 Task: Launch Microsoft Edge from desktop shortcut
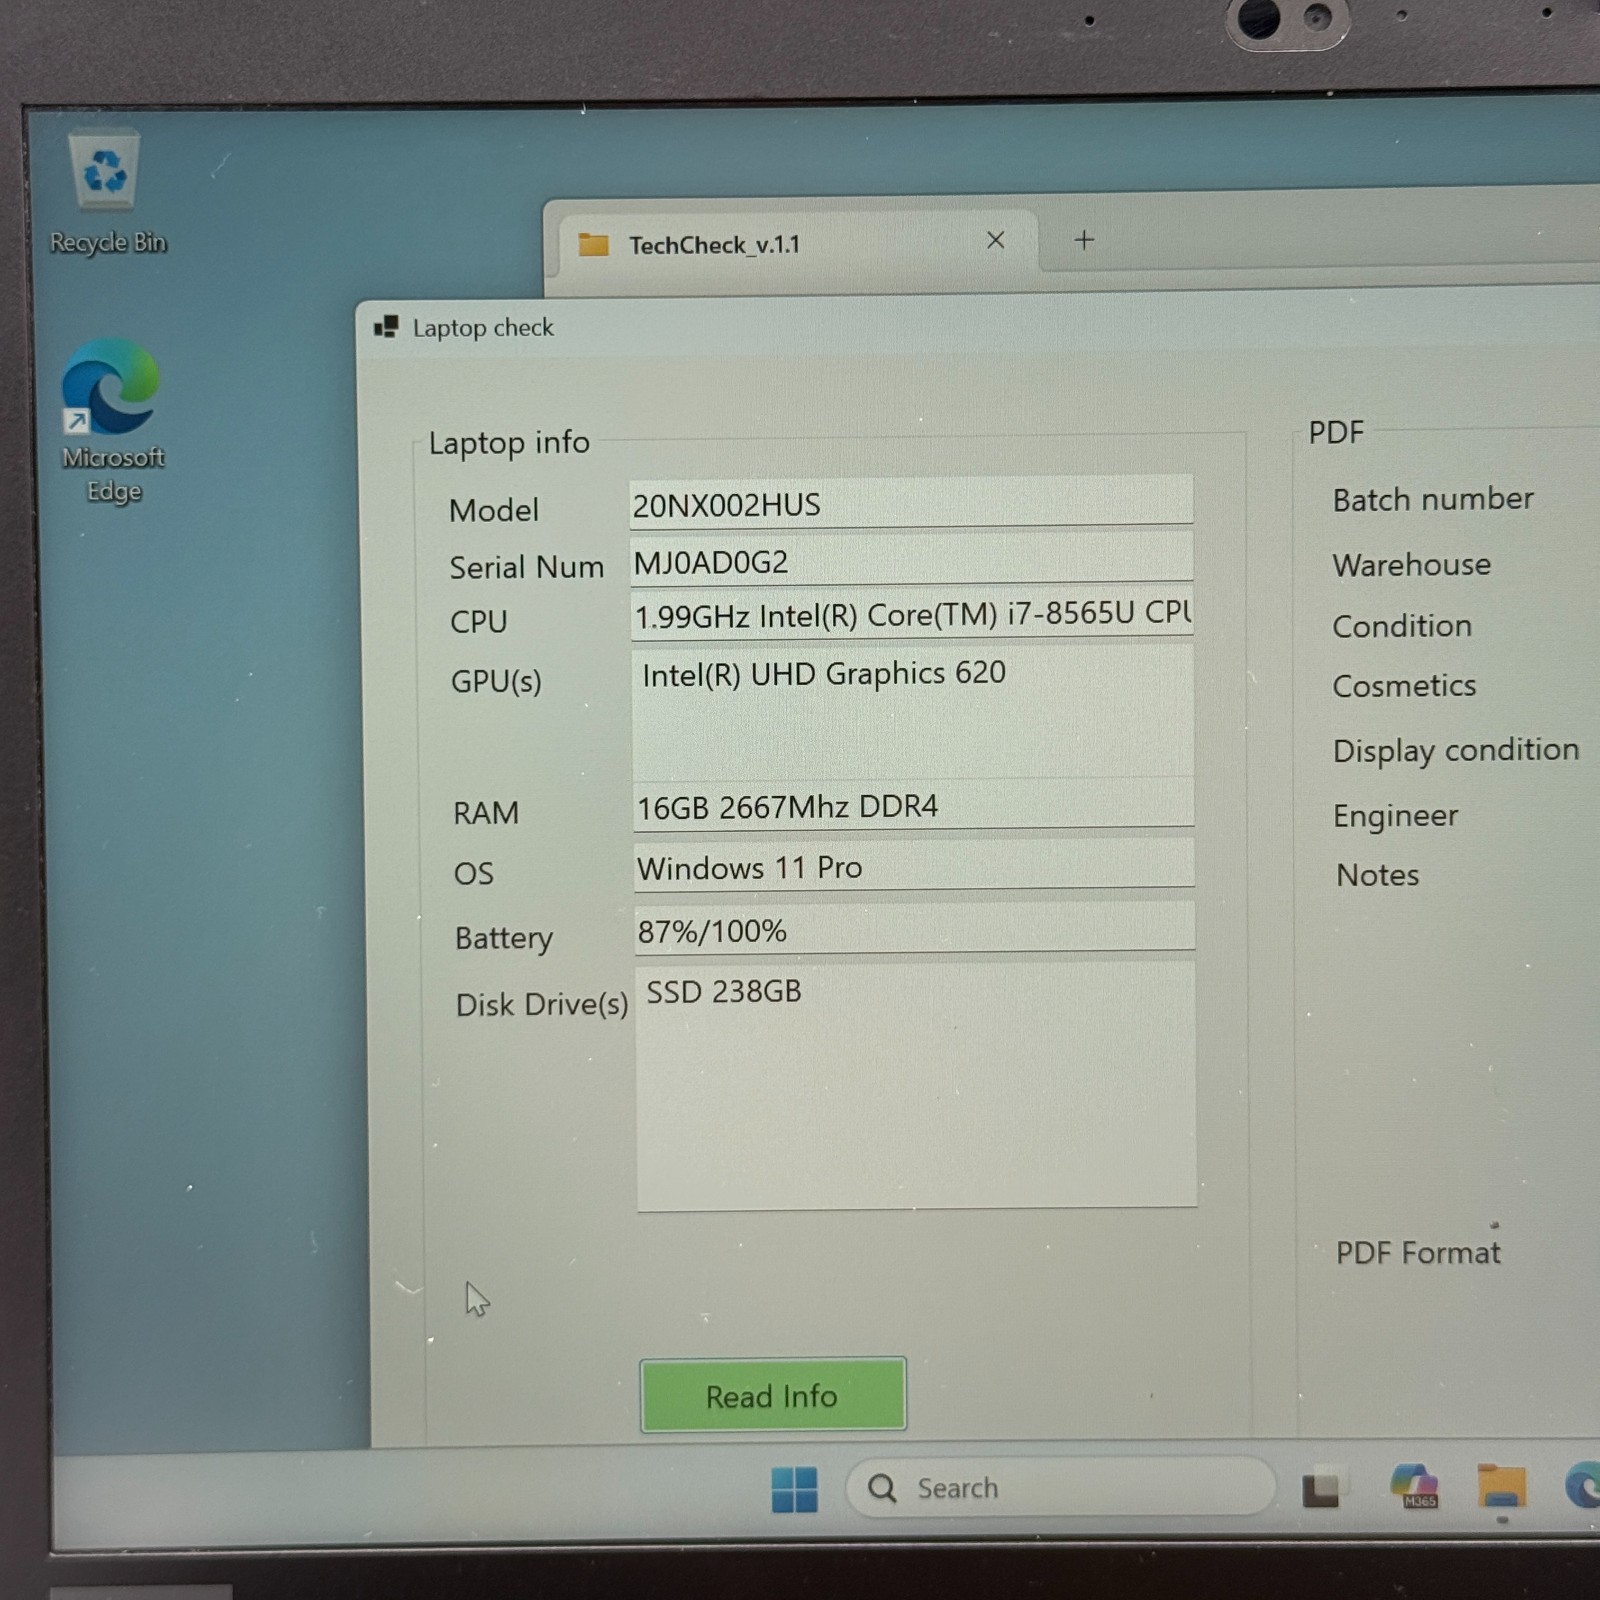112,421
